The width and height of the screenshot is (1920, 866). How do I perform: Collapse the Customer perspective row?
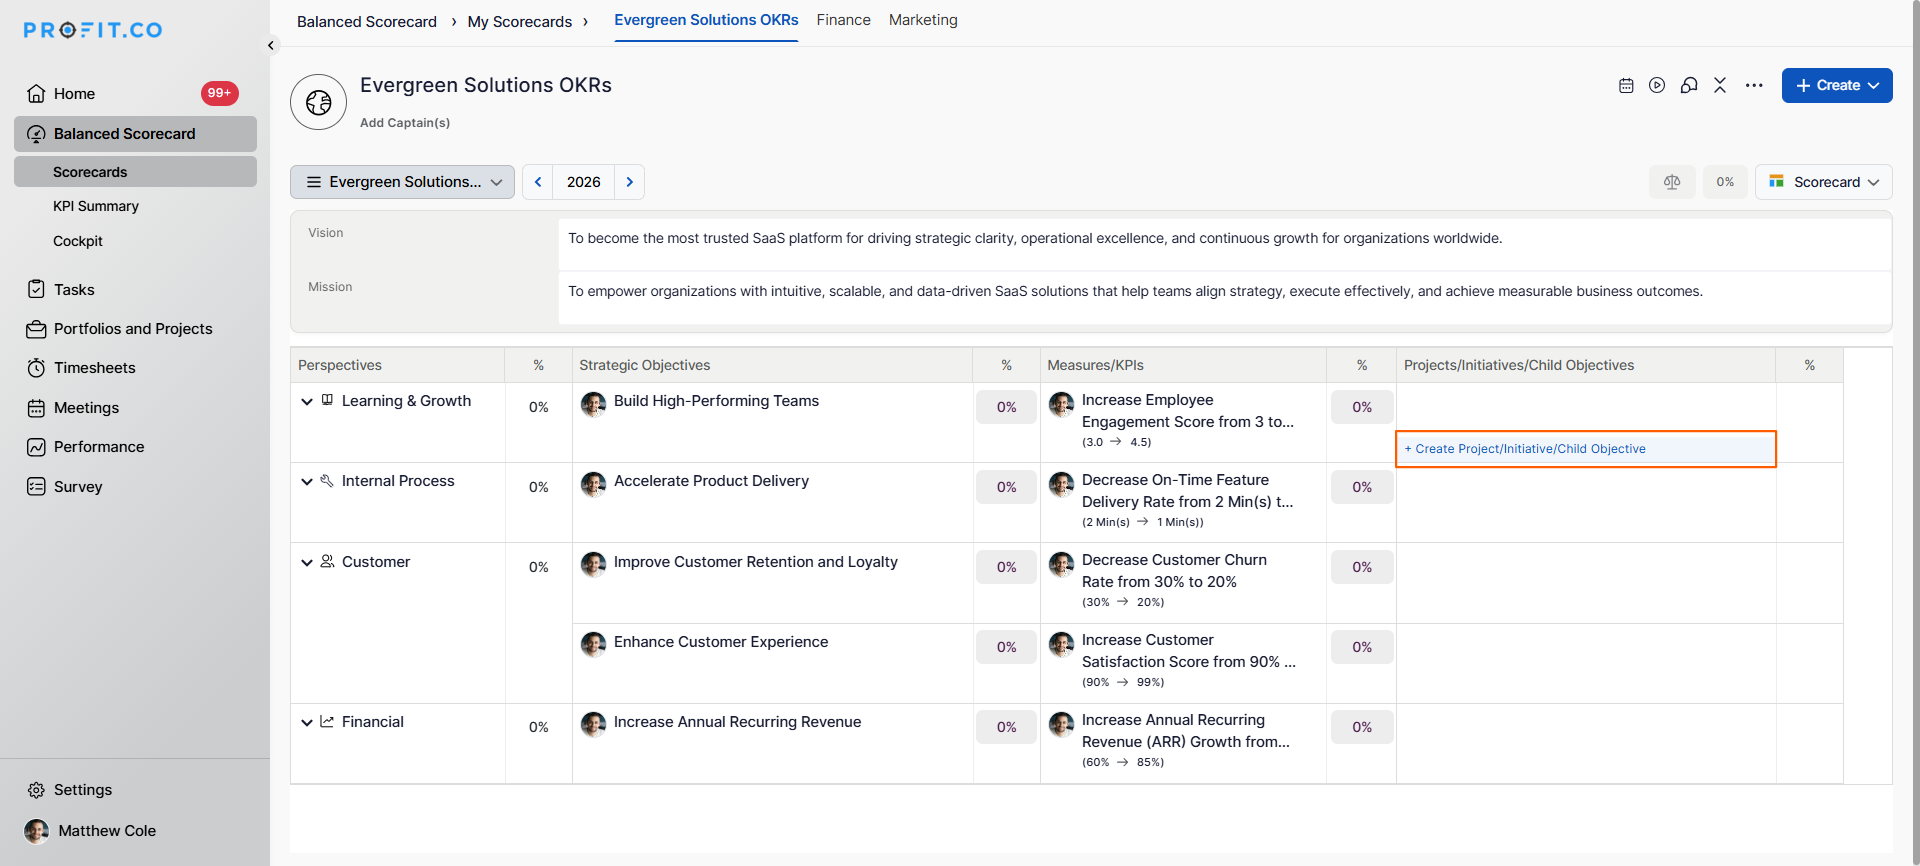[x=307, y=563]
